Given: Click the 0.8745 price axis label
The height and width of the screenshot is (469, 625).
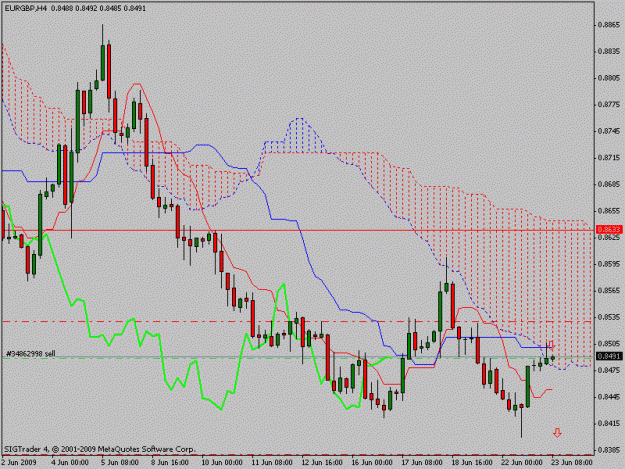Looking at the screenshot, I should (x=608, y=131).
